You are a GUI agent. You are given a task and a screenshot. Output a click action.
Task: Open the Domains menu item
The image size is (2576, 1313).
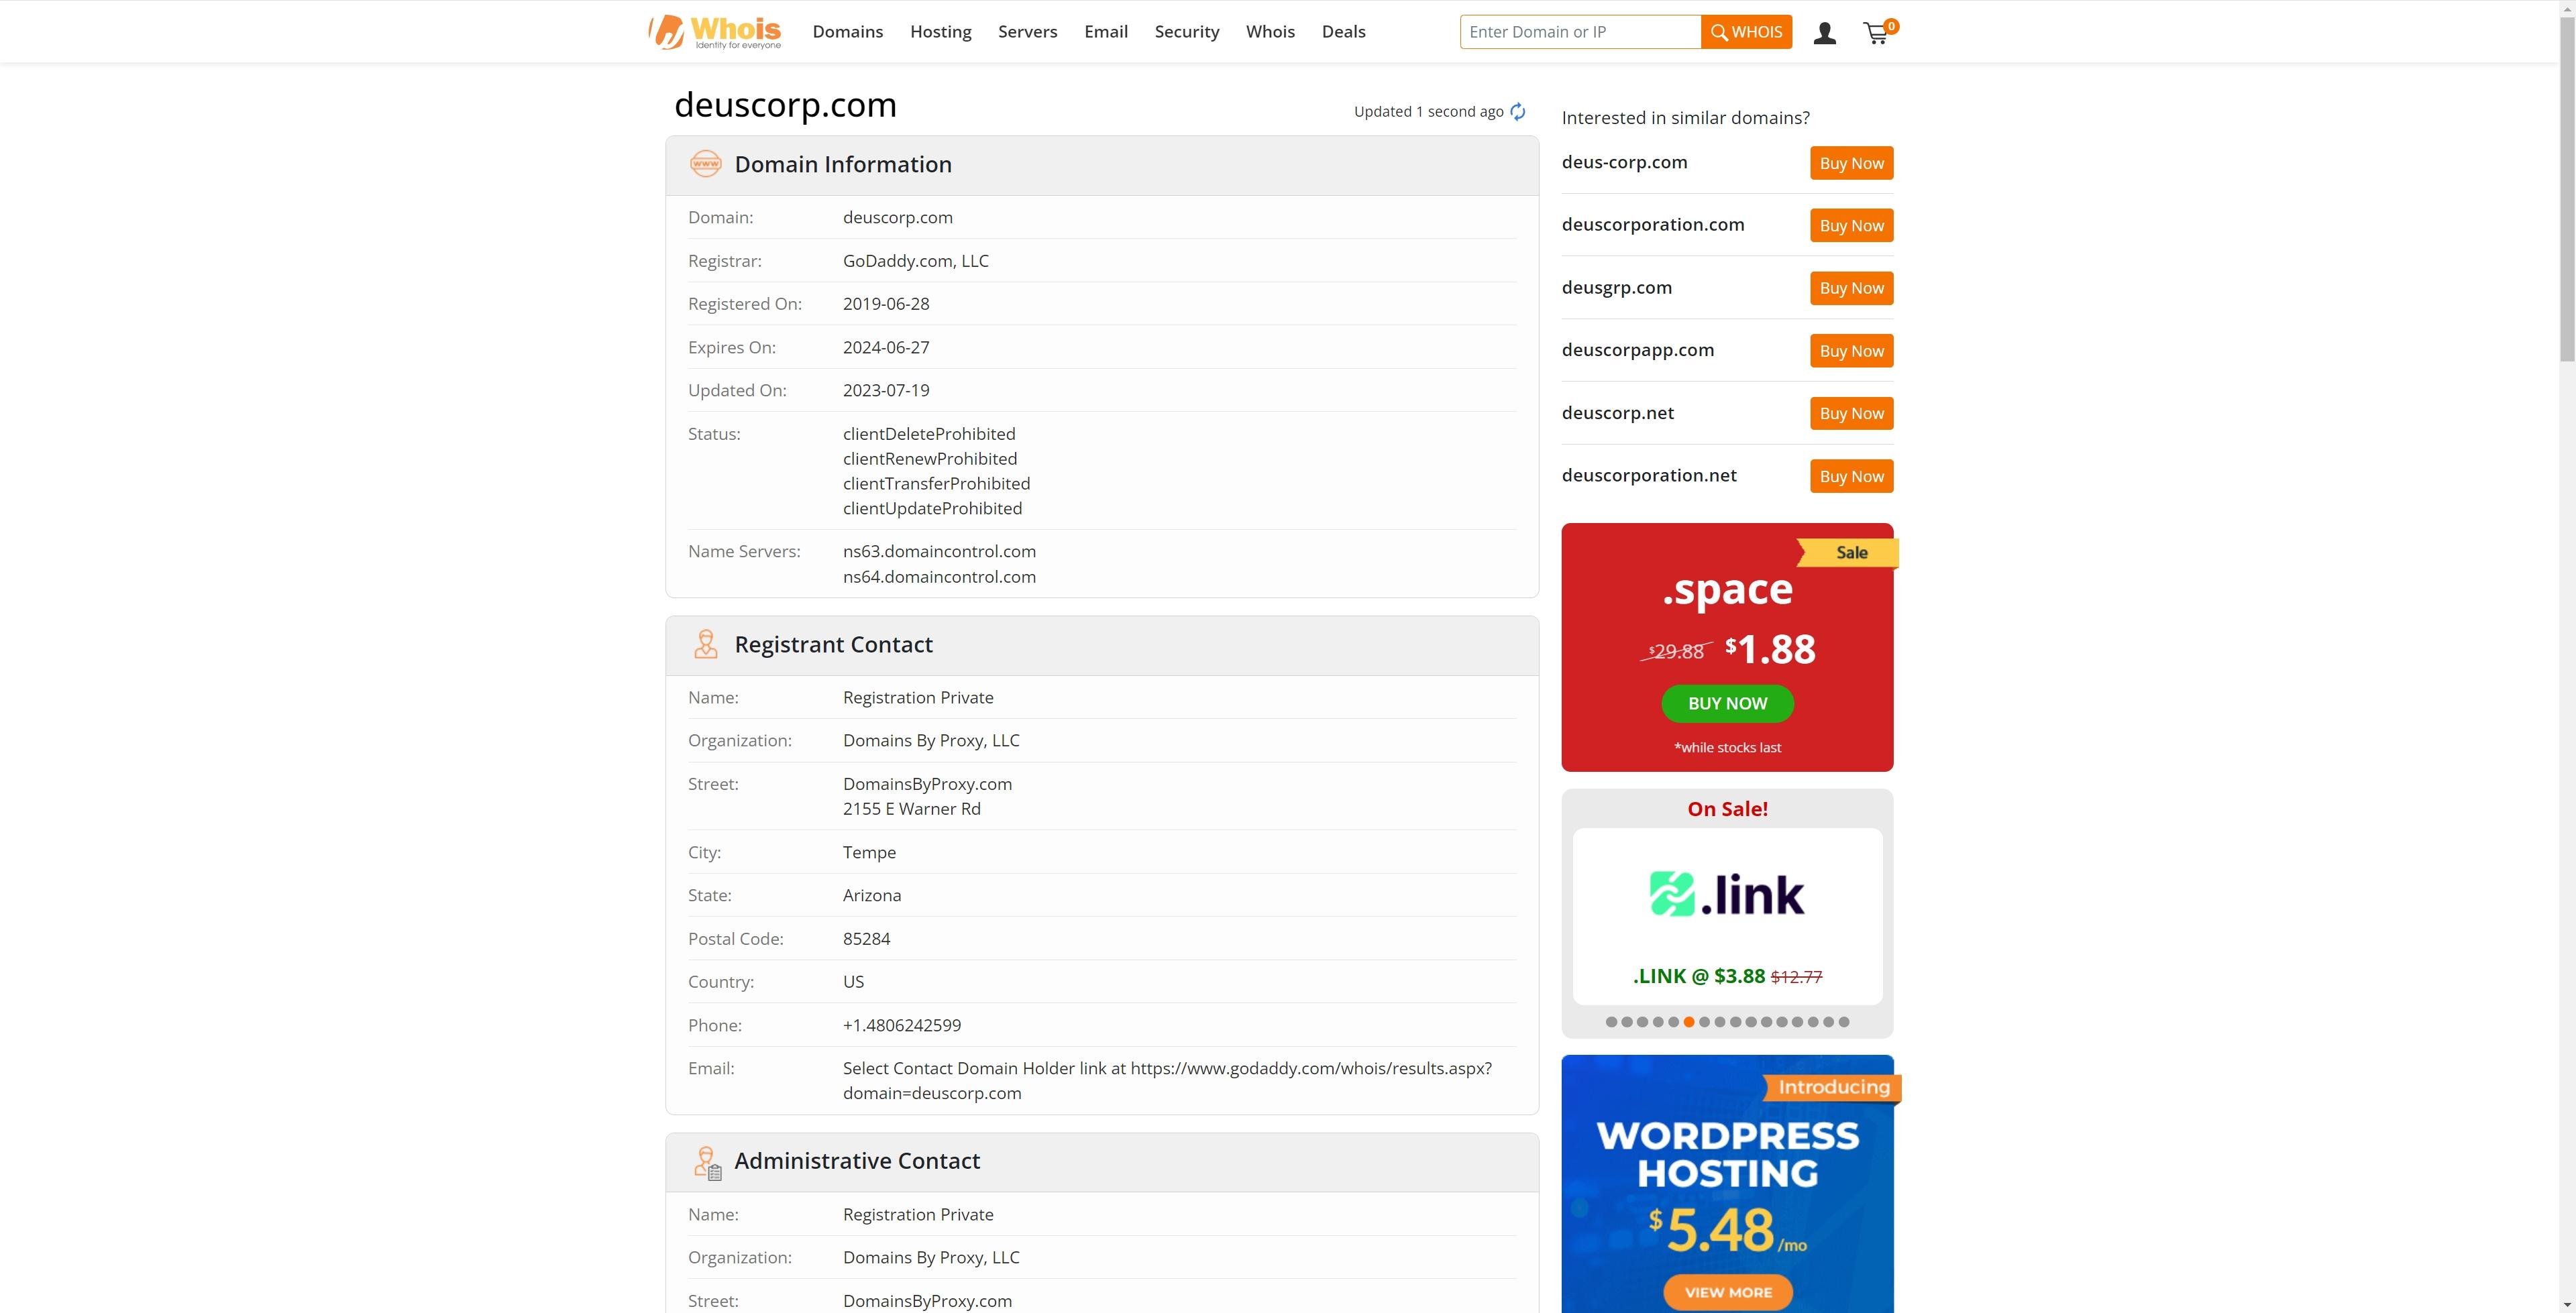point(847,30)
